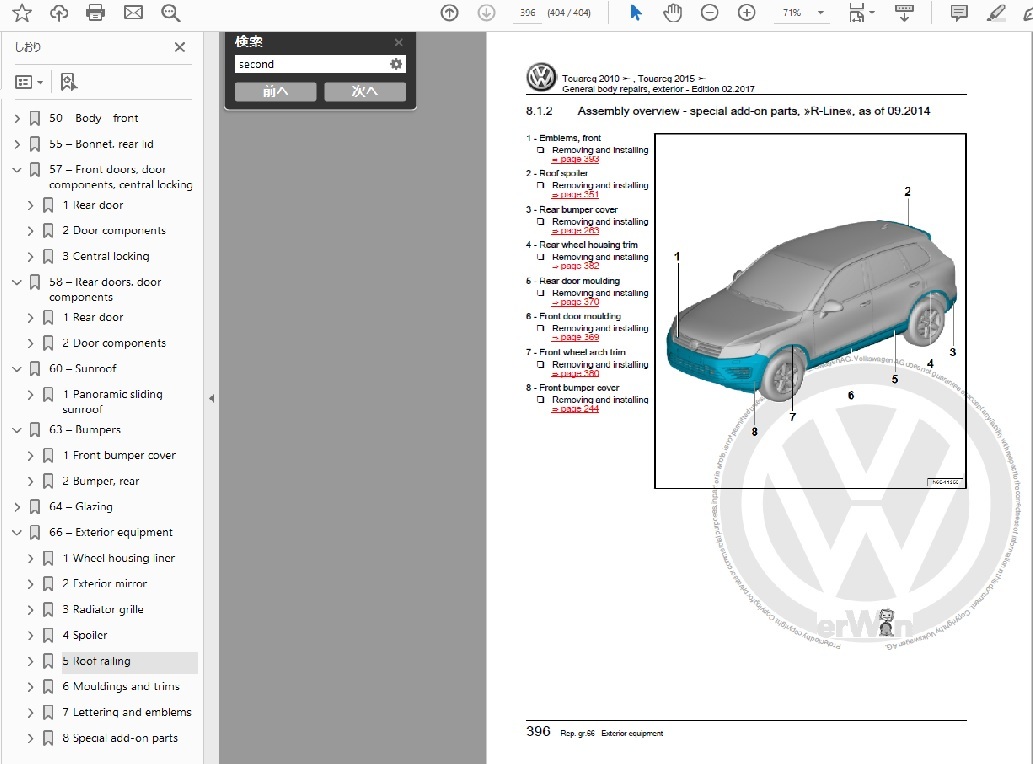This screenshot has width=1033, height=764.
Task: Click the previous result button 前へ
Action: (275, 92)
